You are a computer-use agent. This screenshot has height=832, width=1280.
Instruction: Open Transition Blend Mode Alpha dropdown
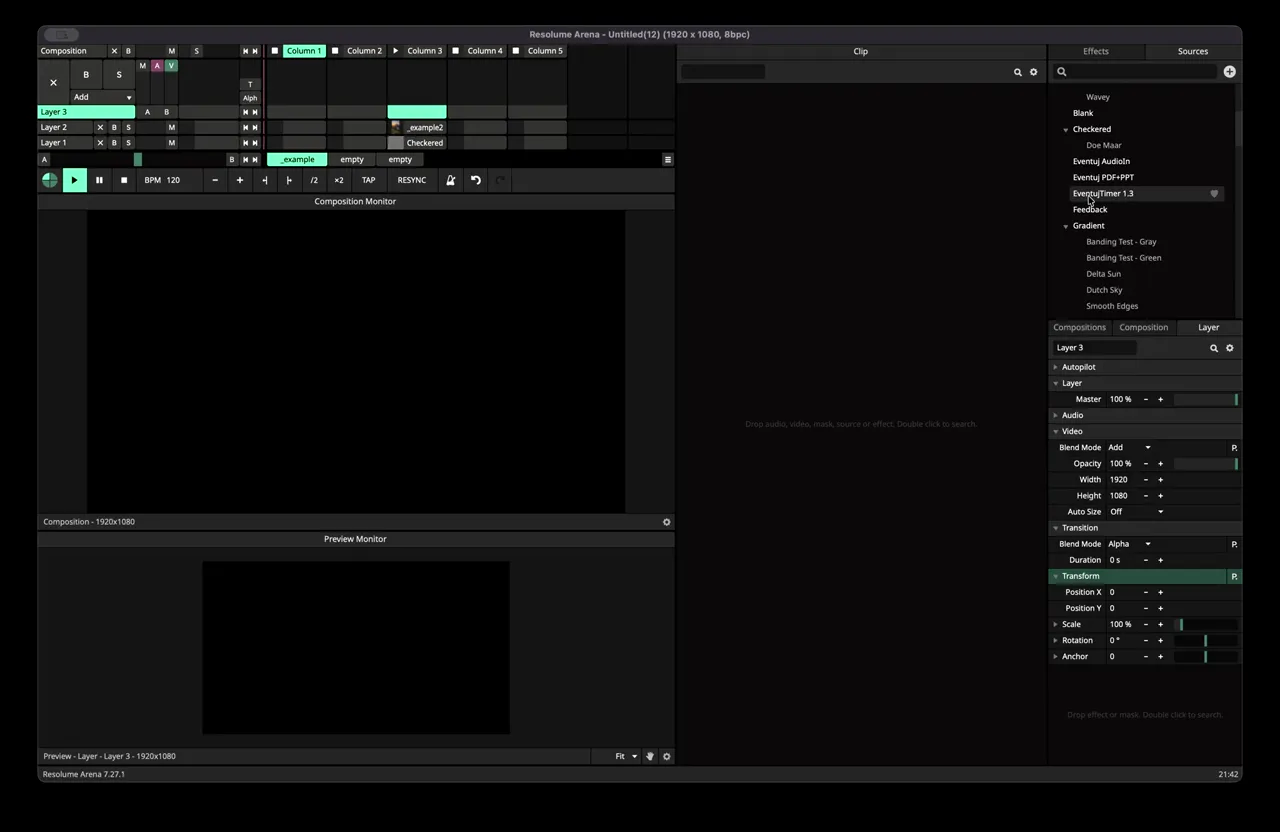pos(1130,544)
